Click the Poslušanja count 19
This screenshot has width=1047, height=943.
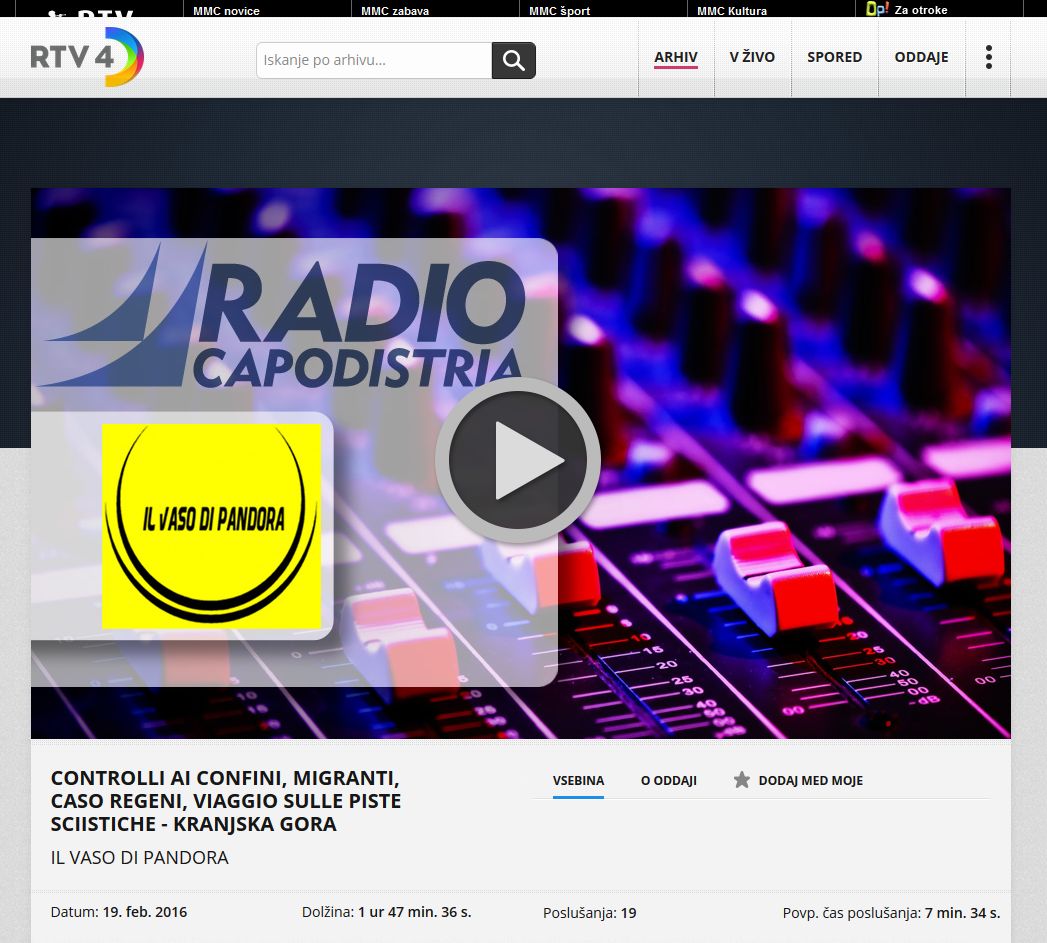[x=628, y=913]
